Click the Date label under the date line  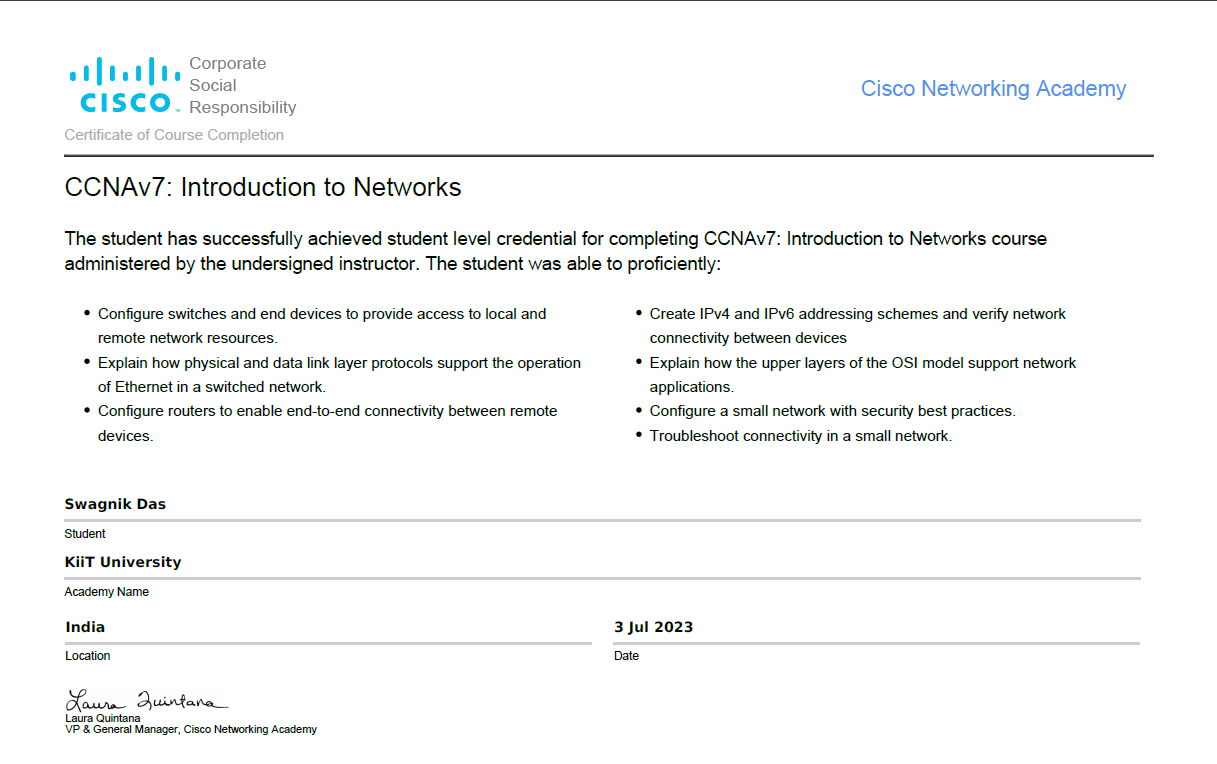click(x=626, y=656)
